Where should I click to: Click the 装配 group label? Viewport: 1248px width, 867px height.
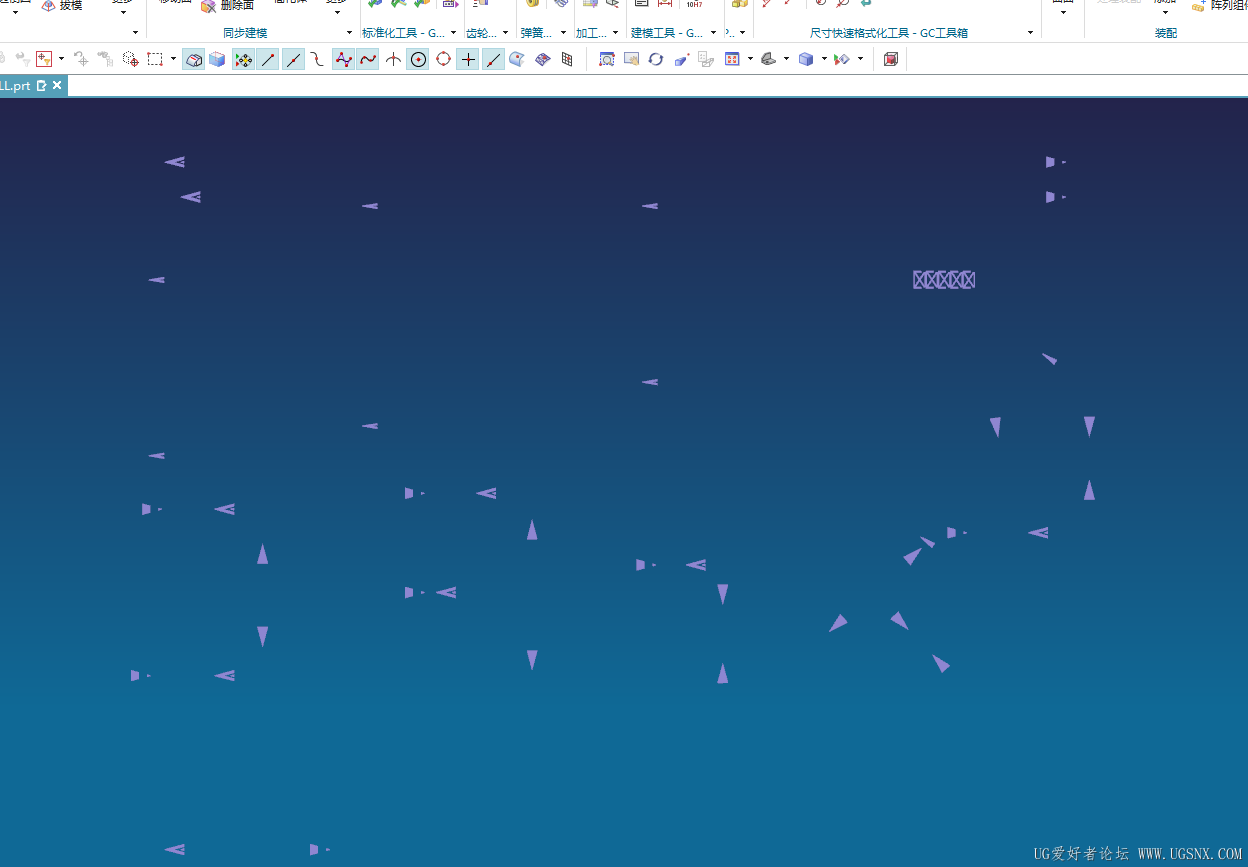click(1166, 33)
